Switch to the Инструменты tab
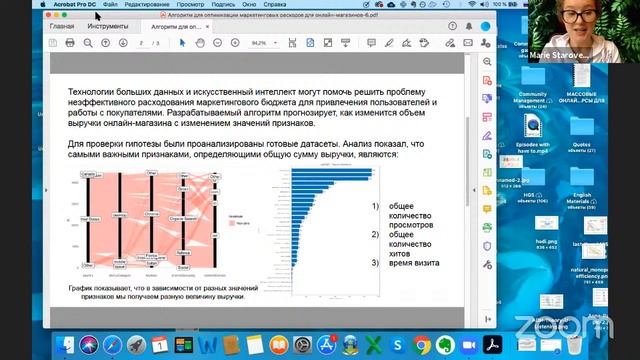Viewport: 640px width, 360px height. (x=108, y=26)
